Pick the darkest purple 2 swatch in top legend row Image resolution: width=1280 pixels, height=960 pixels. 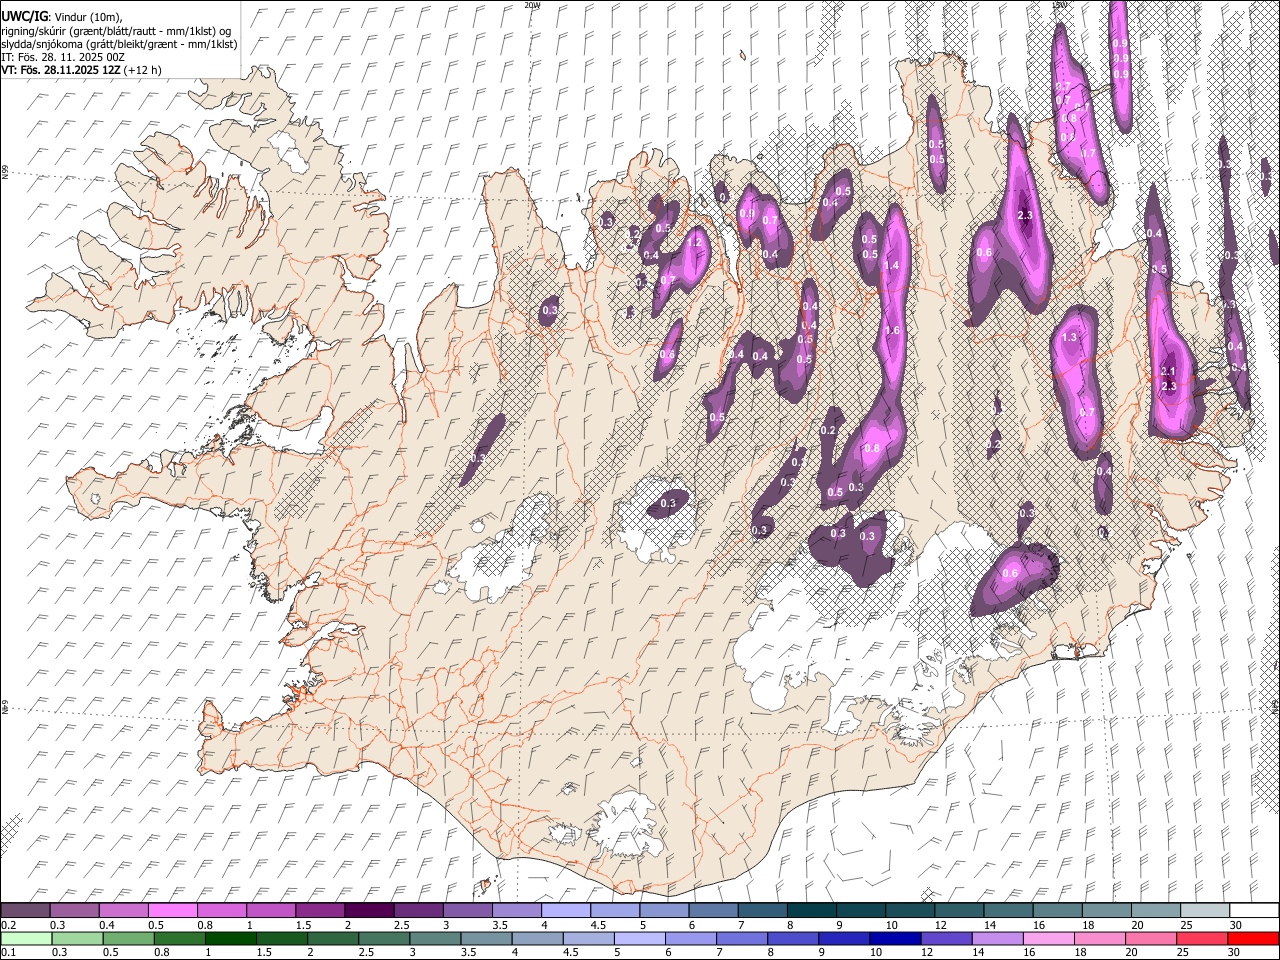(369, 910)
